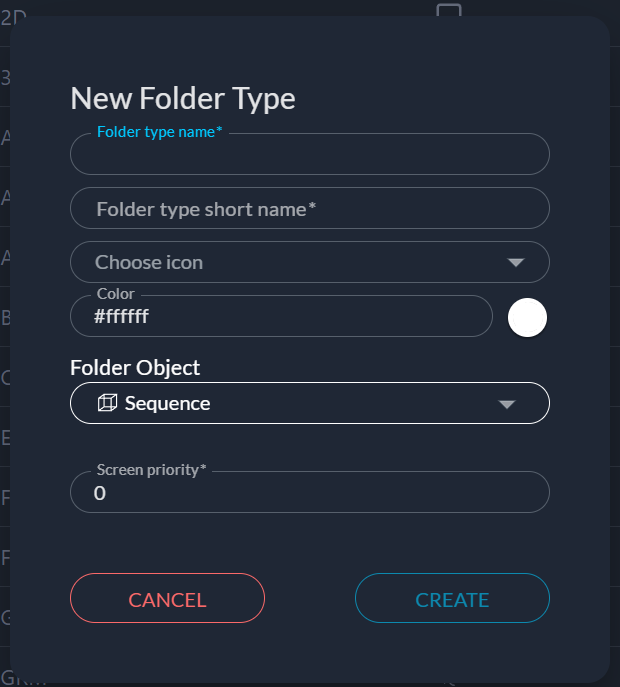Click the New Folder Type heading
Image resolution: width=620 pixels, height=687 pixels.
(x=183, y=99)
